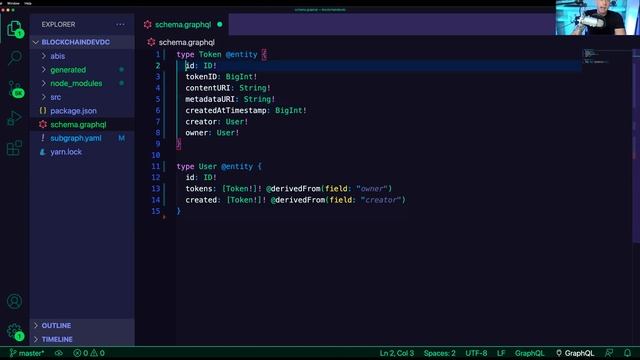Open the Window menu in the menu bar
Screen dimensions: 640x360
(13, 3)
